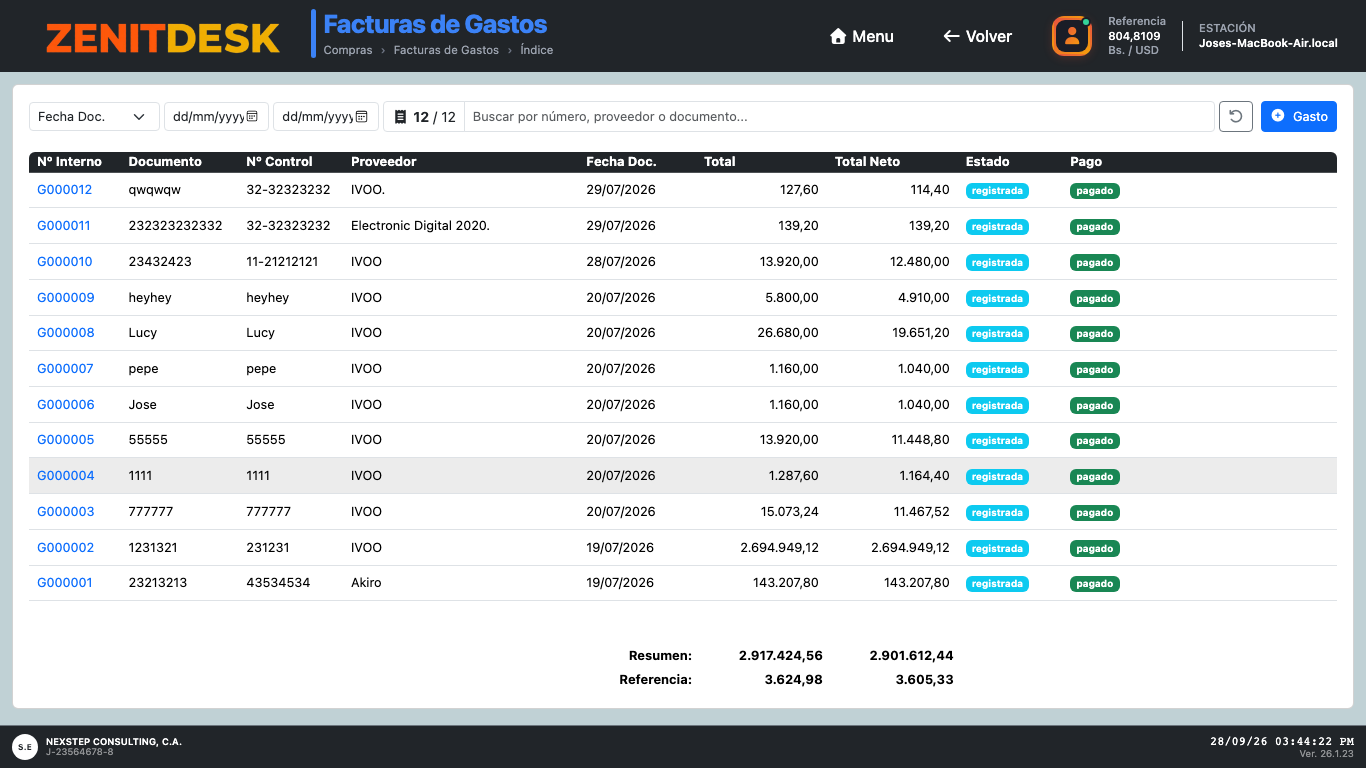Screen dimensions: 1366x768
Task: Click the Electronic Digital 2020. provider cell
Action: [x=420, y=226]
